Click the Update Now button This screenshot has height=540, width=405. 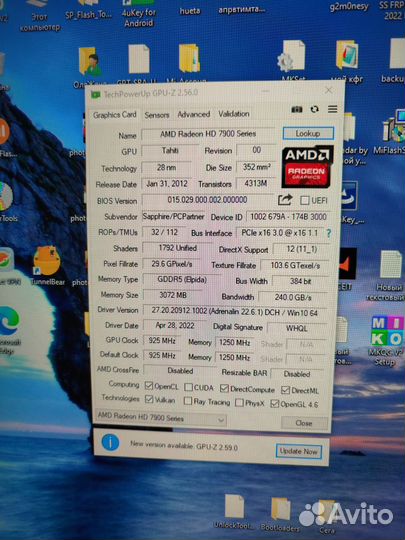pyautogui.click(x=299, y=451)
